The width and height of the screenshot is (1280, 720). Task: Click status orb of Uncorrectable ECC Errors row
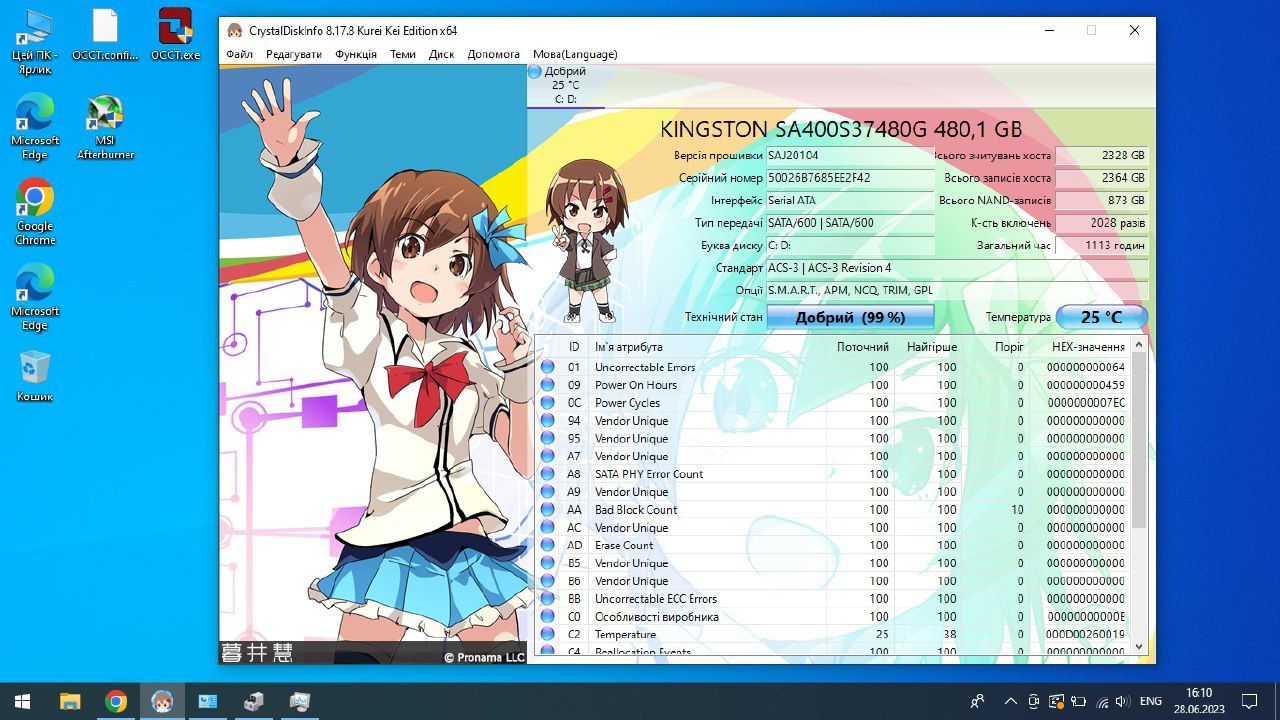(547, 599)
